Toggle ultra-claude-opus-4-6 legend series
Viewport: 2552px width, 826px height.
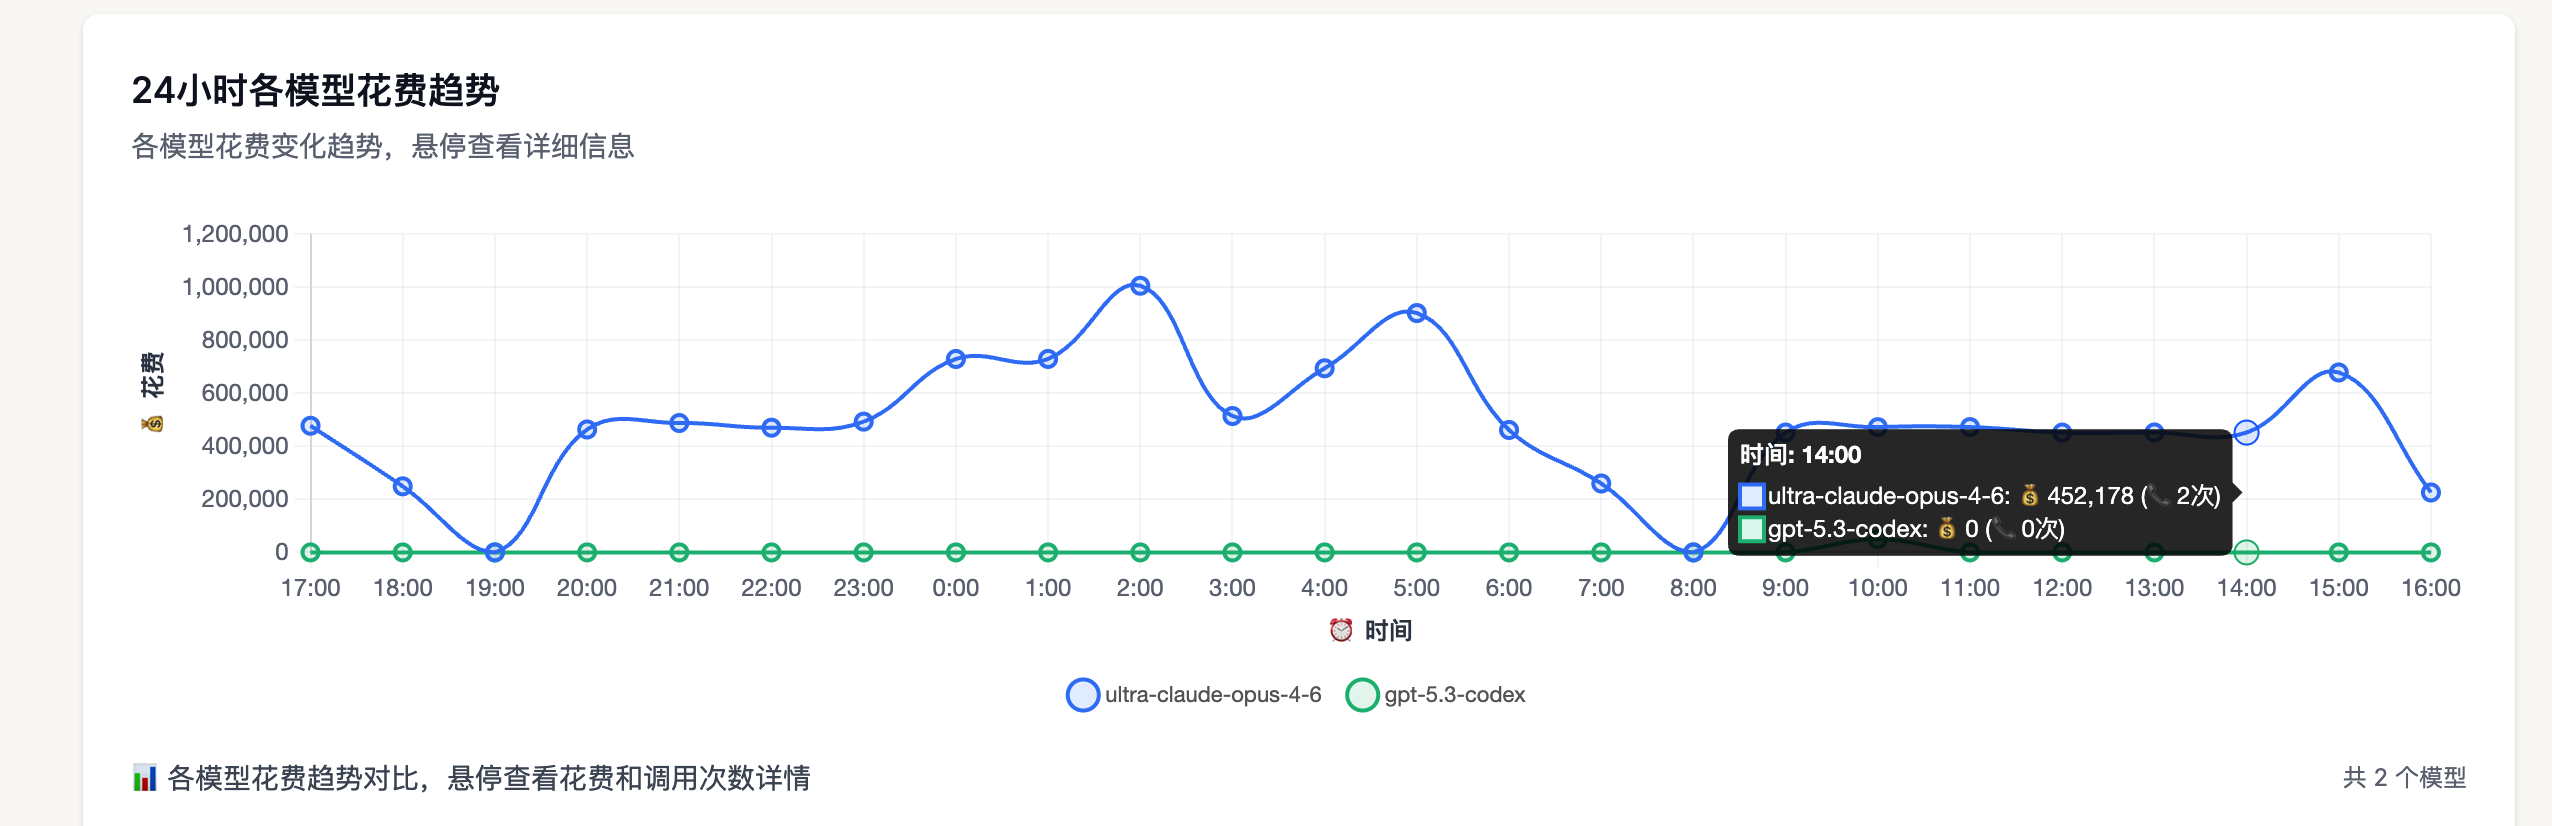pos(1194,694)
